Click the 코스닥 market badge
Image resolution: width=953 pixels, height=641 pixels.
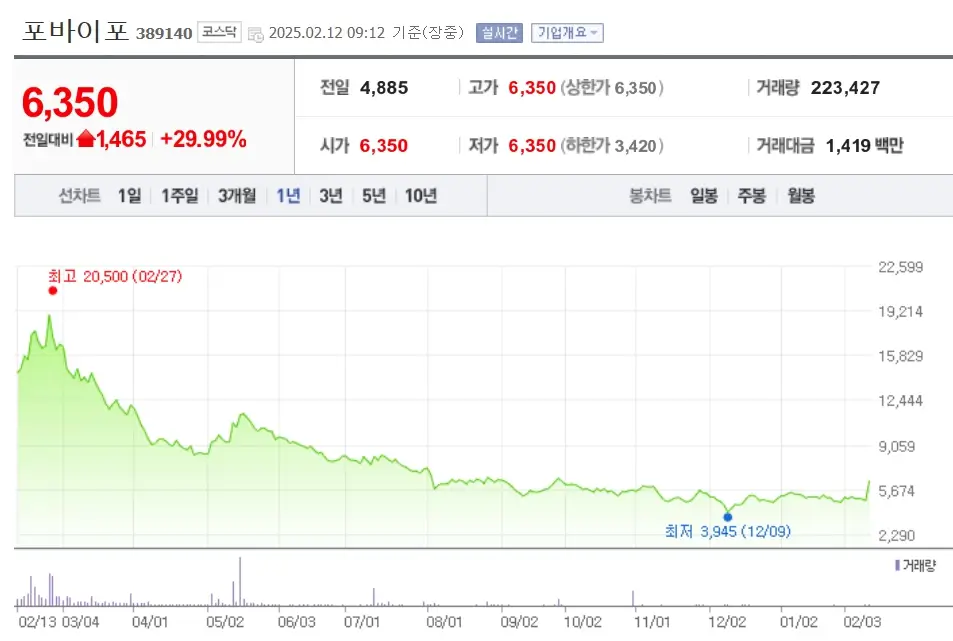(222, 32)
